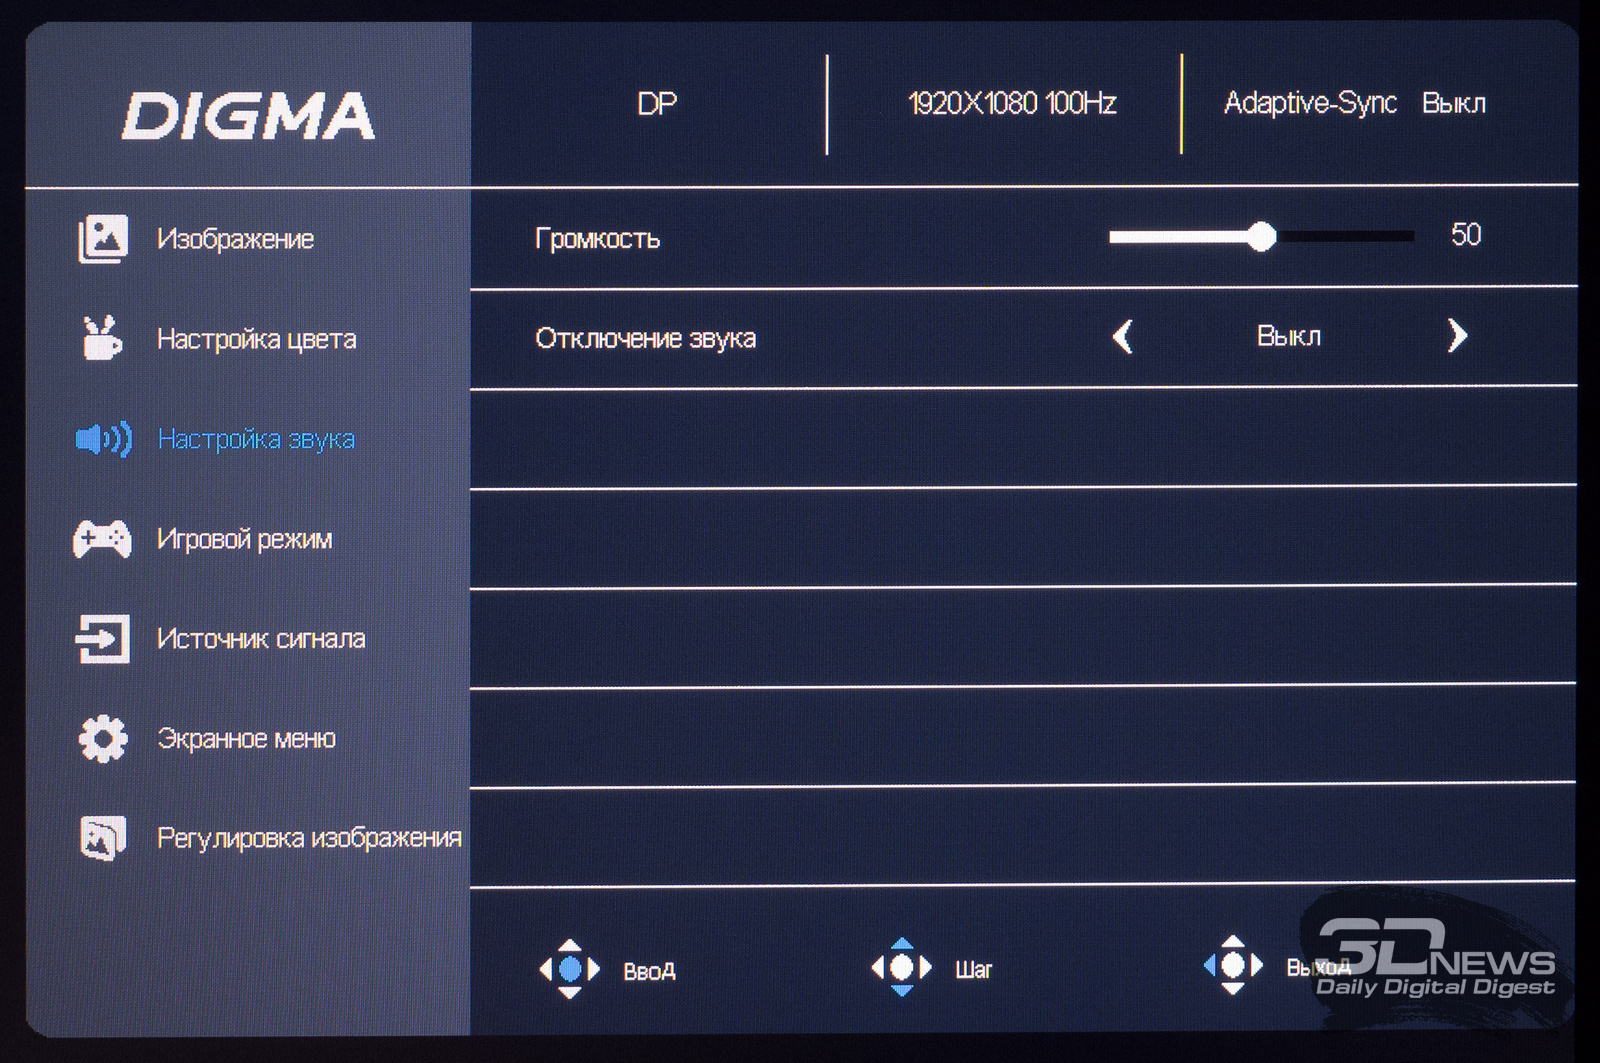Click the joystick icon next to Шаг
Image resolution: width=1600 pixels, height=1063 pixels.
pyautogui.click(x=901, y=966)
